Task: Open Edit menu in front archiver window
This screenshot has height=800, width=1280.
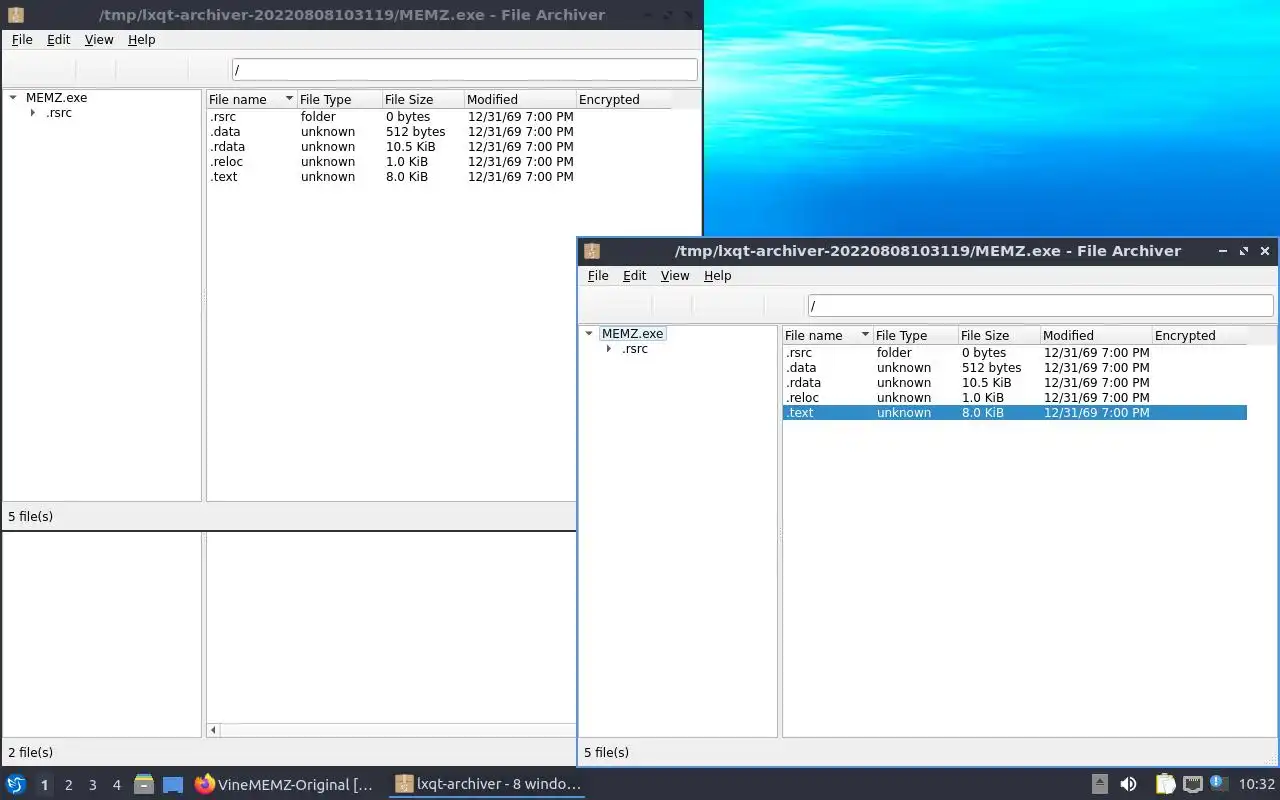Action: pos(634,276)
